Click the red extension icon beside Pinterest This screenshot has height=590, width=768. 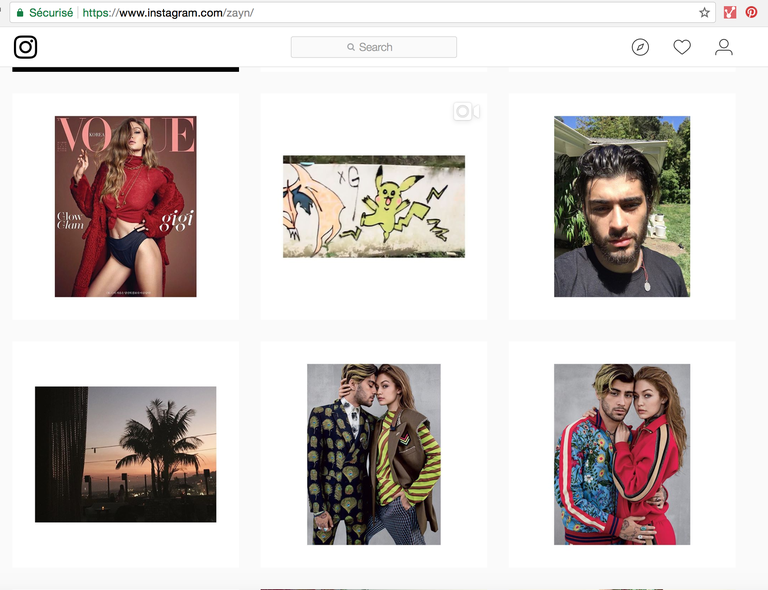tap(730, 12)
